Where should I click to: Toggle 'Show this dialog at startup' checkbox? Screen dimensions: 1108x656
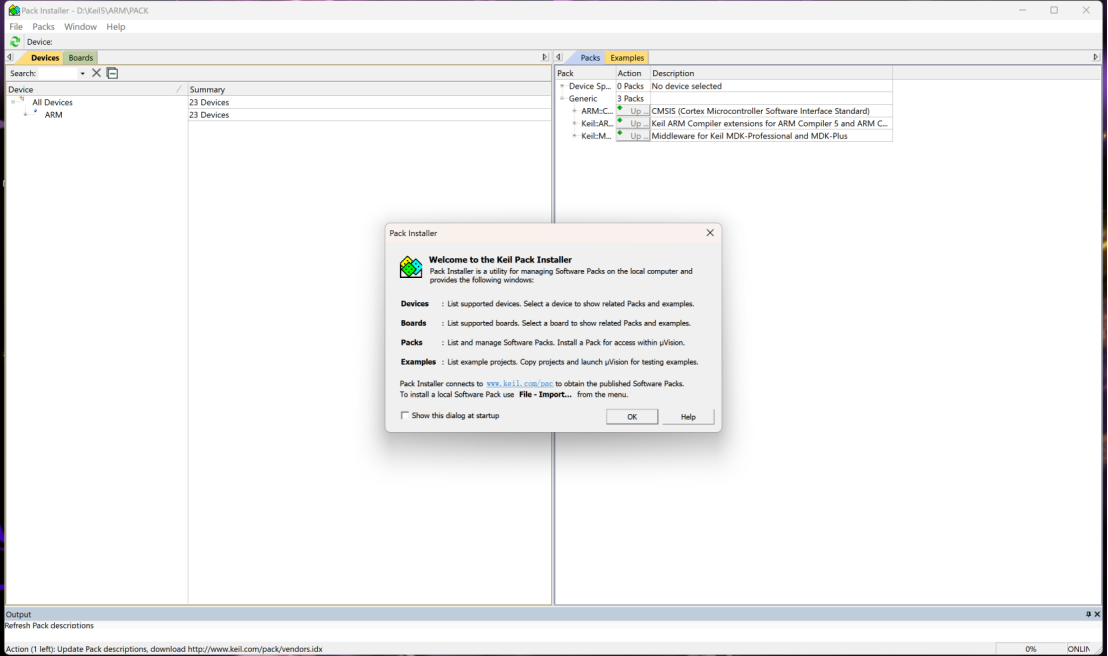coord(405,416)
